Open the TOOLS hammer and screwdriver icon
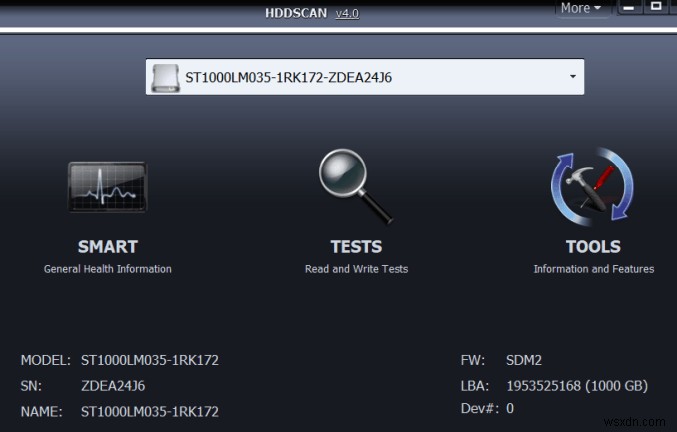Image resolution: width=677 pixels, height=432 pixels. tap(592, 186)
